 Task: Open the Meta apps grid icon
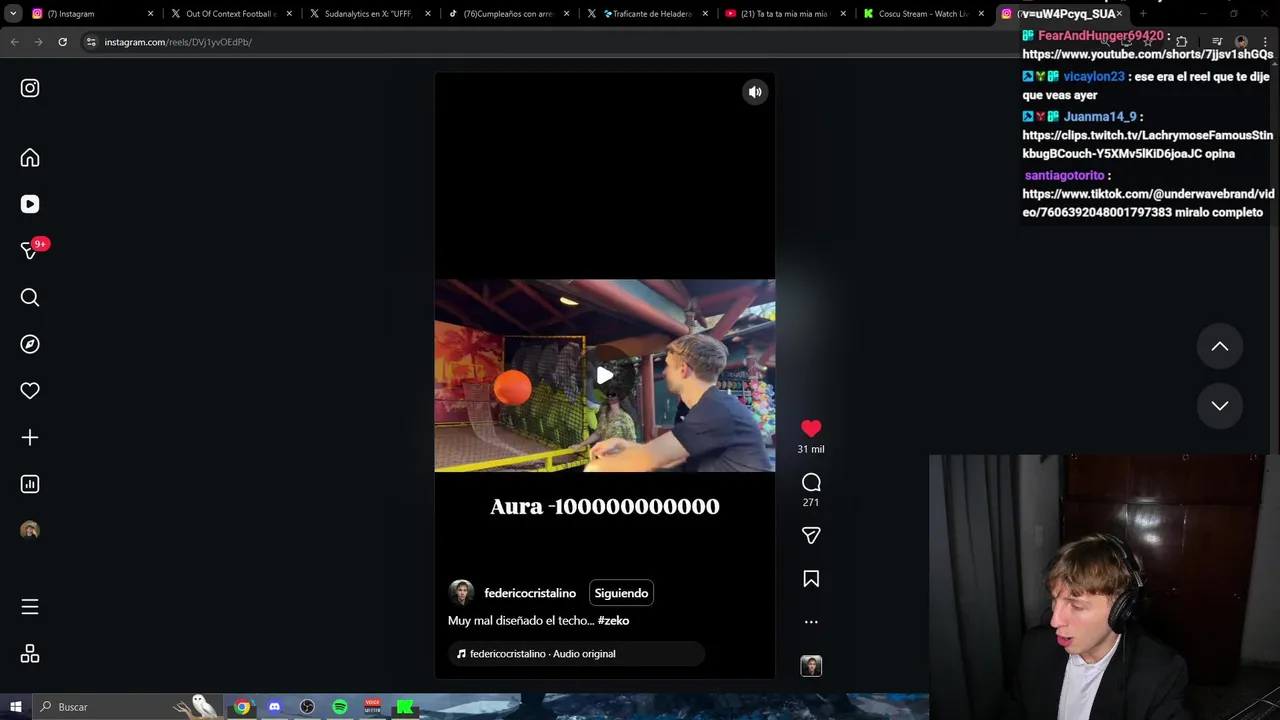pyautogui.click(x=30, y=654)
